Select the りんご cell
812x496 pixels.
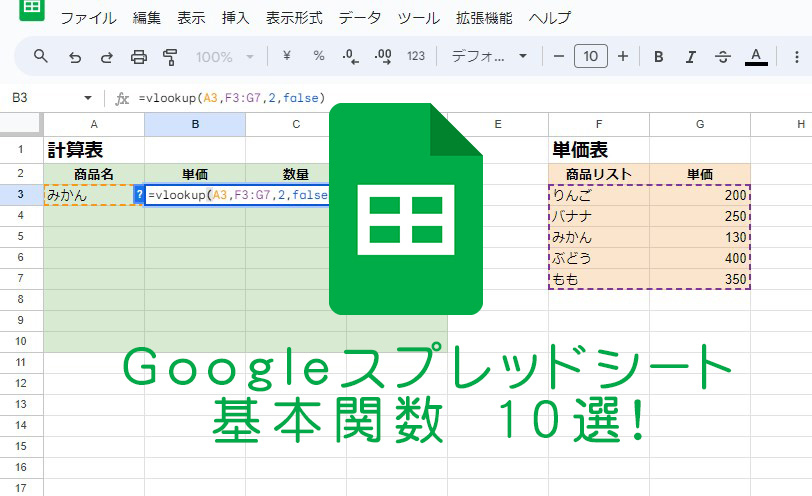(x=599, y=195)
